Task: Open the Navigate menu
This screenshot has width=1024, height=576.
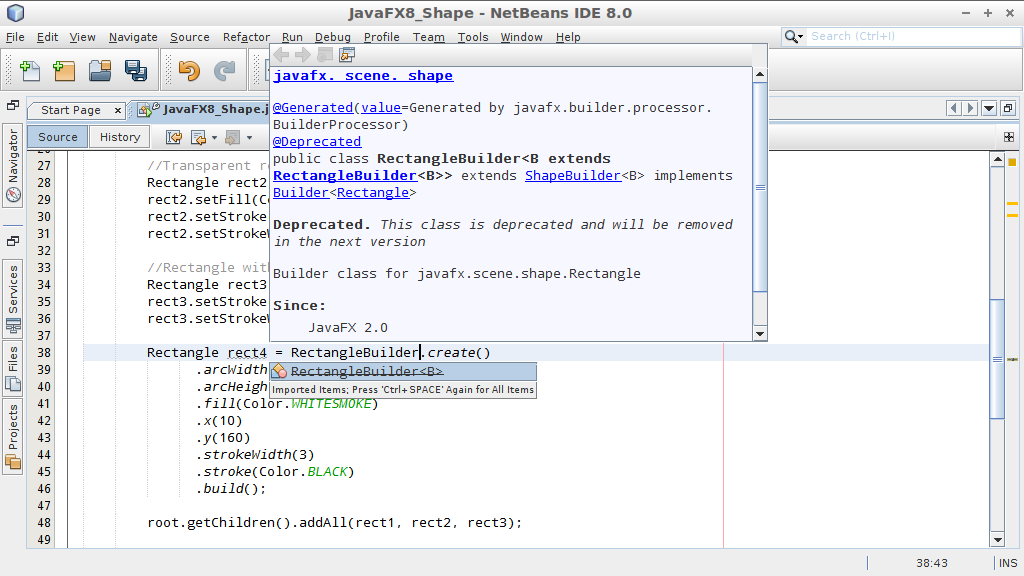Action: pos(133,37)
